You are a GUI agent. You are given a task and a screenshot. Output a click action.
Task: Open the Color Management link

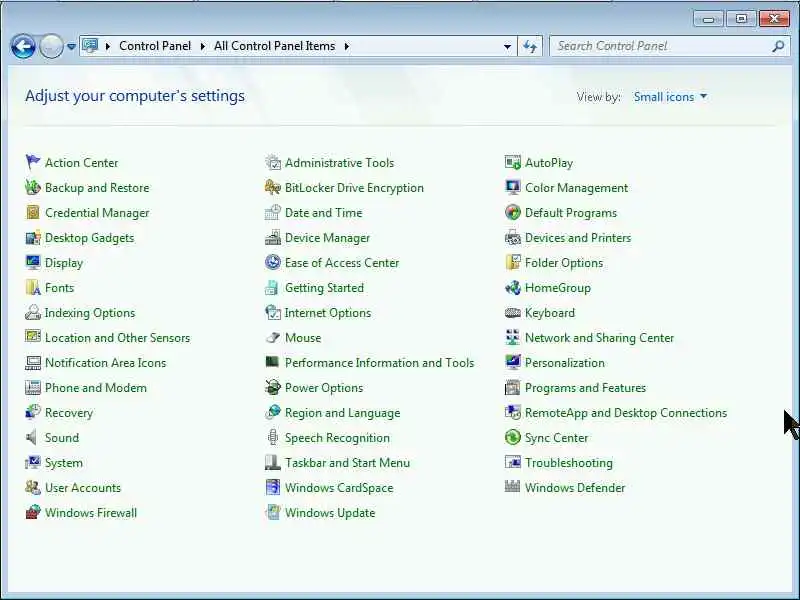(x=577, y=188)
